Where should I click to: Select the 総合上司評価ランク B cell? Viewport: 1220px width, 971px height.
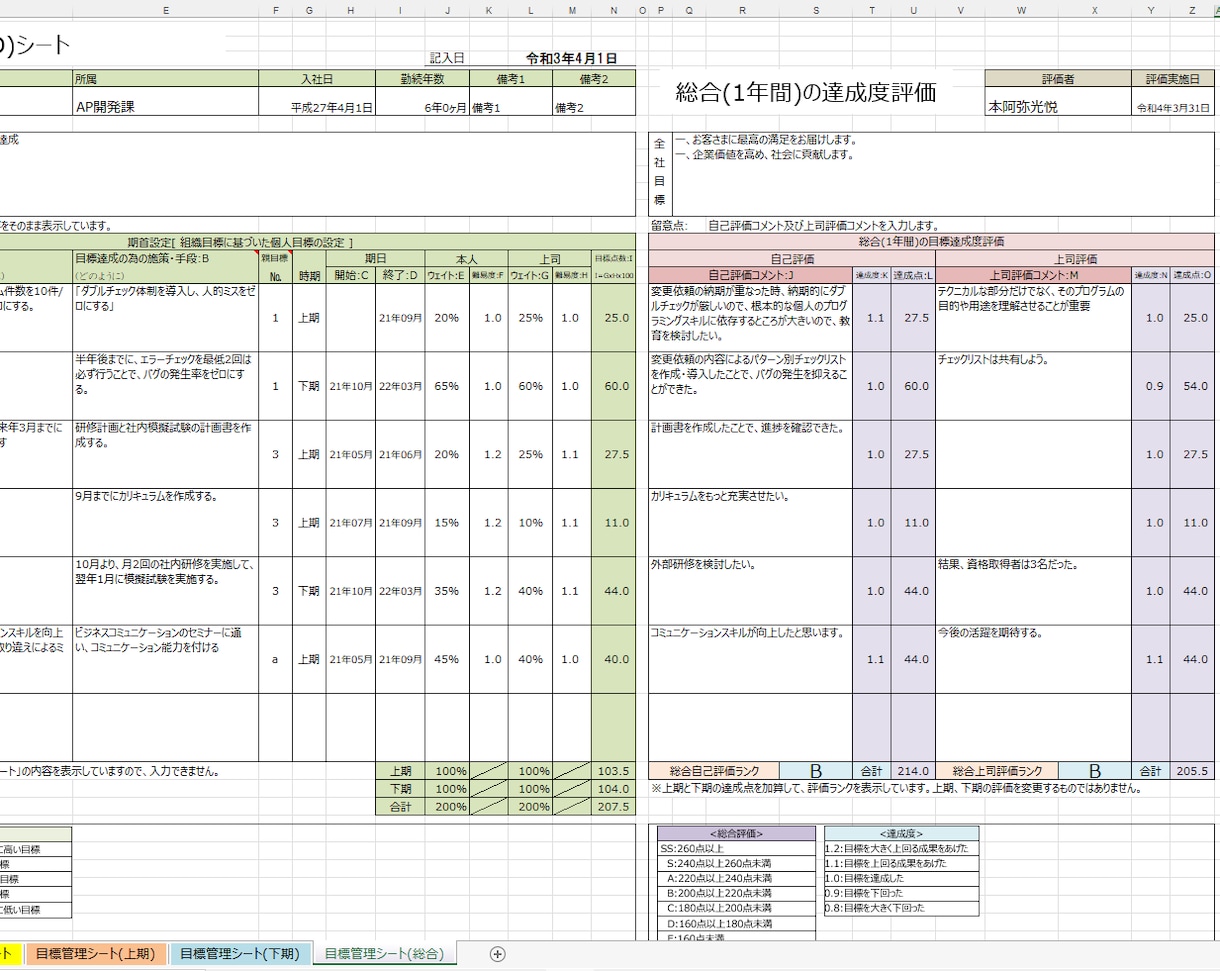1094,771
